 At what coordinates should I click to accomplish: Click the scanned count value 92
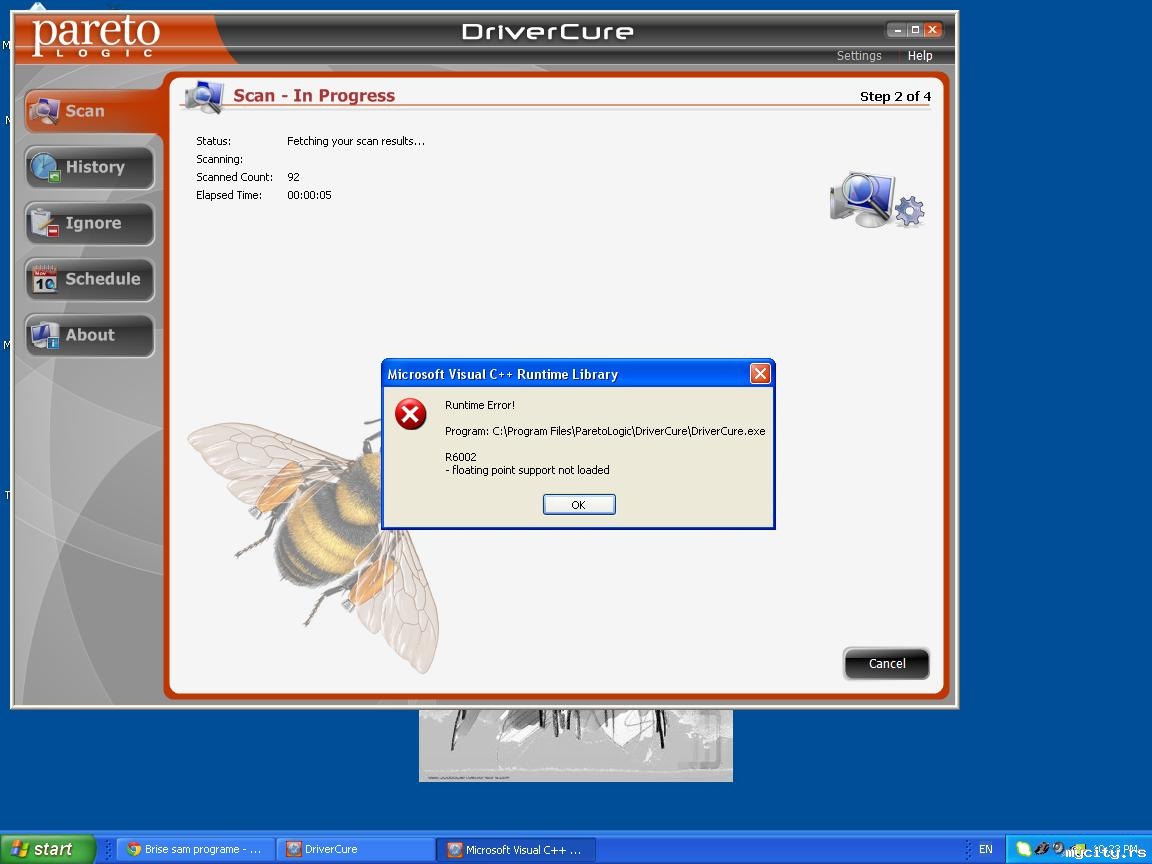[293, 177]
